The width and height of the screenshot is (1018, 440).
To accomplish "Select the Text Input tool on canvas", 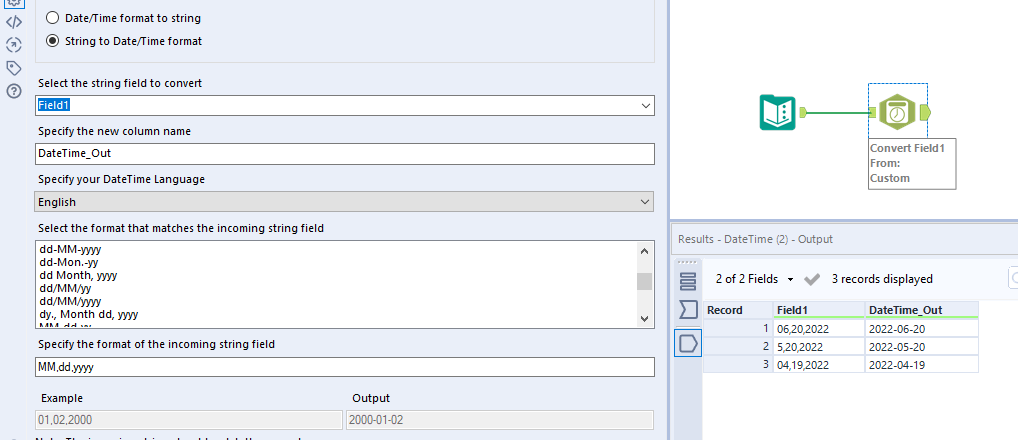I will (x=777, y=112).
